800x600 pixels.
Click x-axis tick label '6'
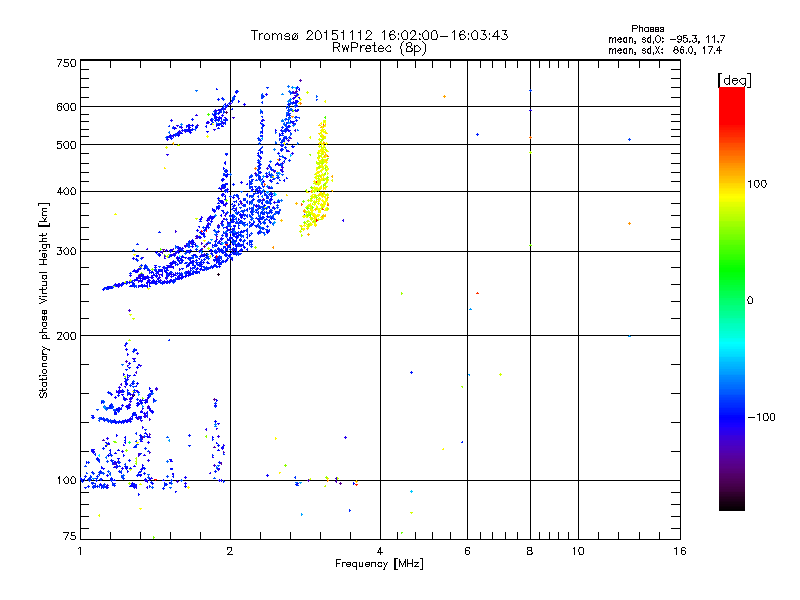click(x=467, y=551)
